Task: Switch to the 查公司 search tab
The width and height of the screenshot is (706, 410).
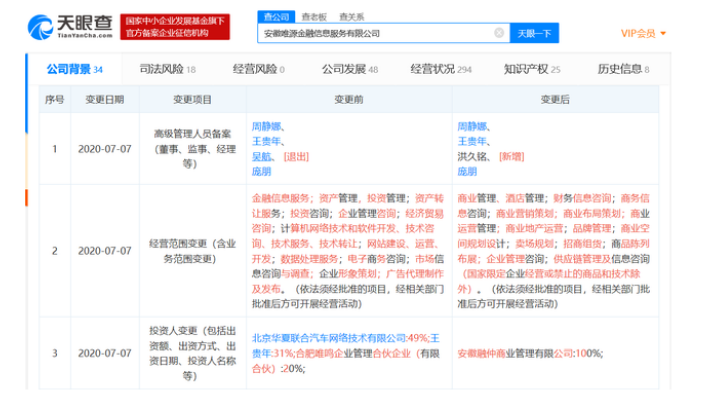Action: click(x=276, y=17)
